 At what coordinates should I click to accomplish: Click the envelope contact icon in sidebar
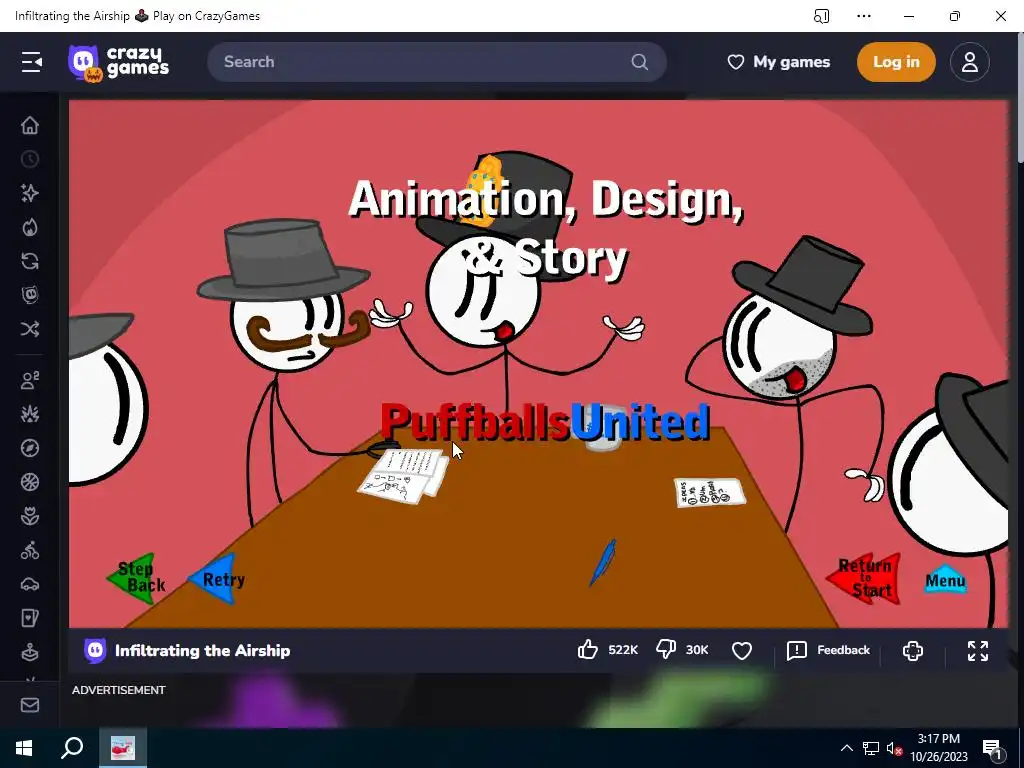click(x=30, y=705)
